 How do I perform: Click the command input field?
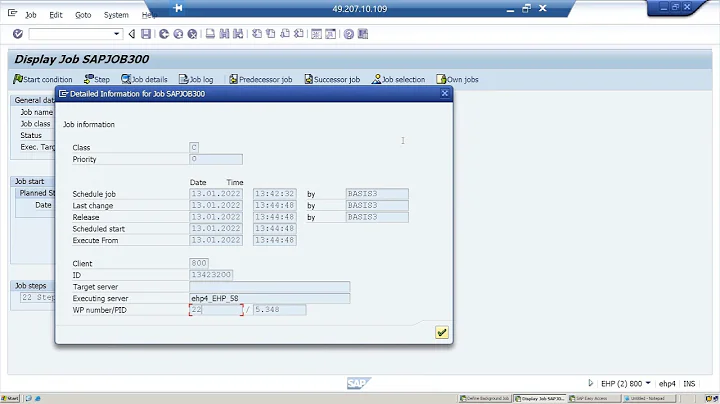click(x=71, y=34)
